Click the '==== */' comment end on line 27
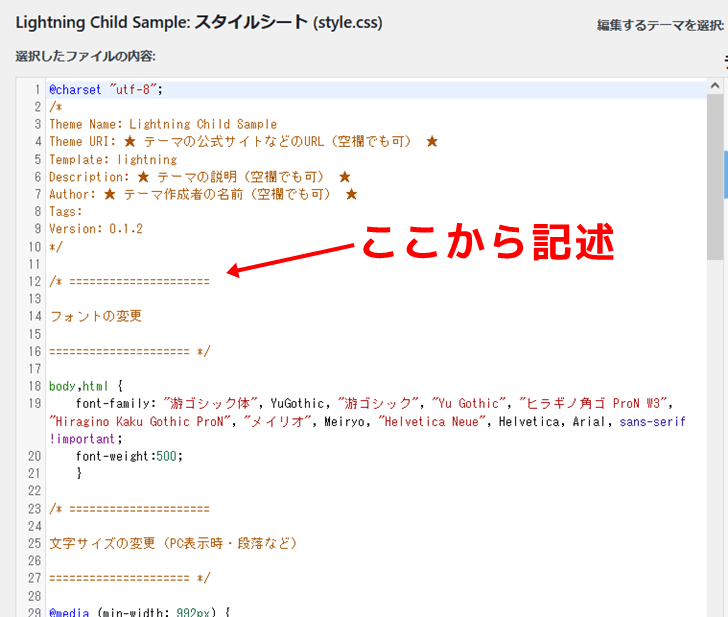Viewport: 728px width, 617px height. point(130,578)
